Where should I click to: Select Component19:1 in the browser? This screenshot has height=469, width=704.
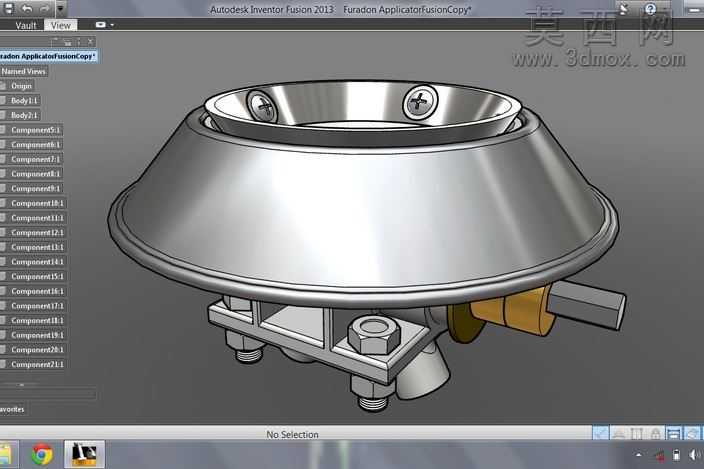pos(38,335)
